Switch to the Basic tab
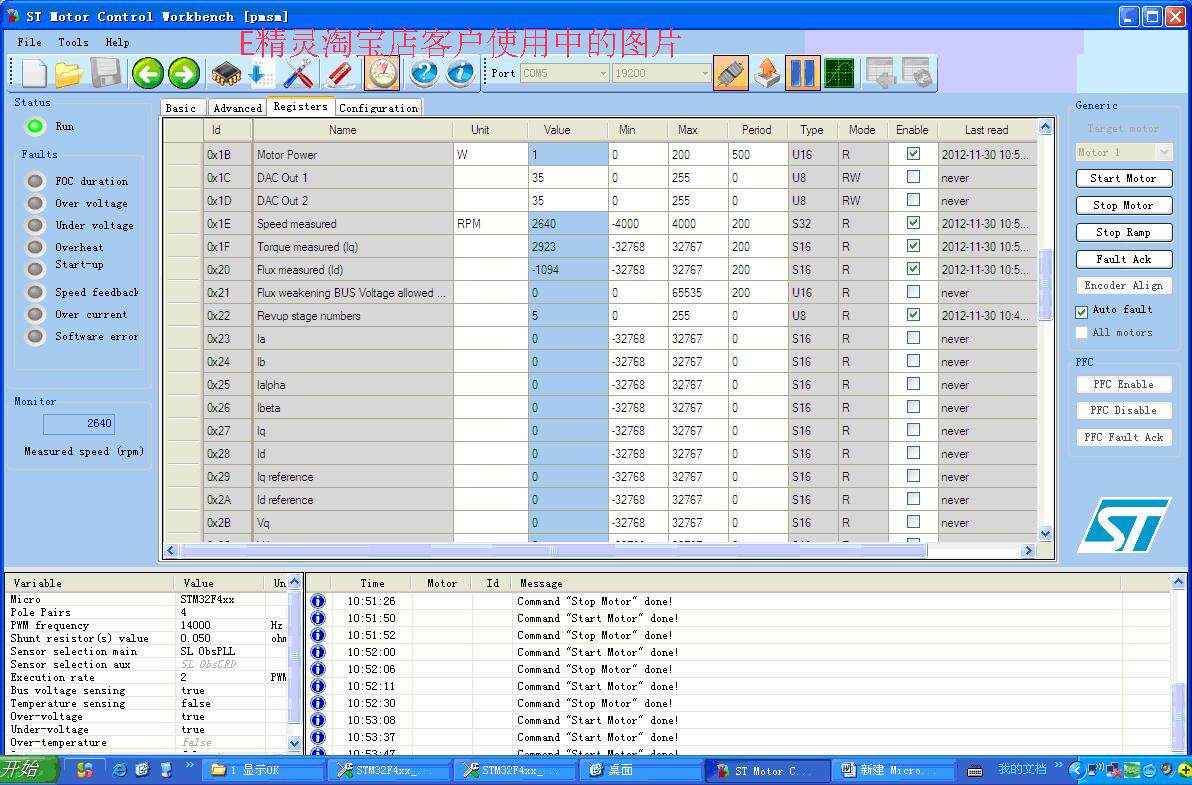The height and width of the screenshot is (785, 1192). (181, 108)
